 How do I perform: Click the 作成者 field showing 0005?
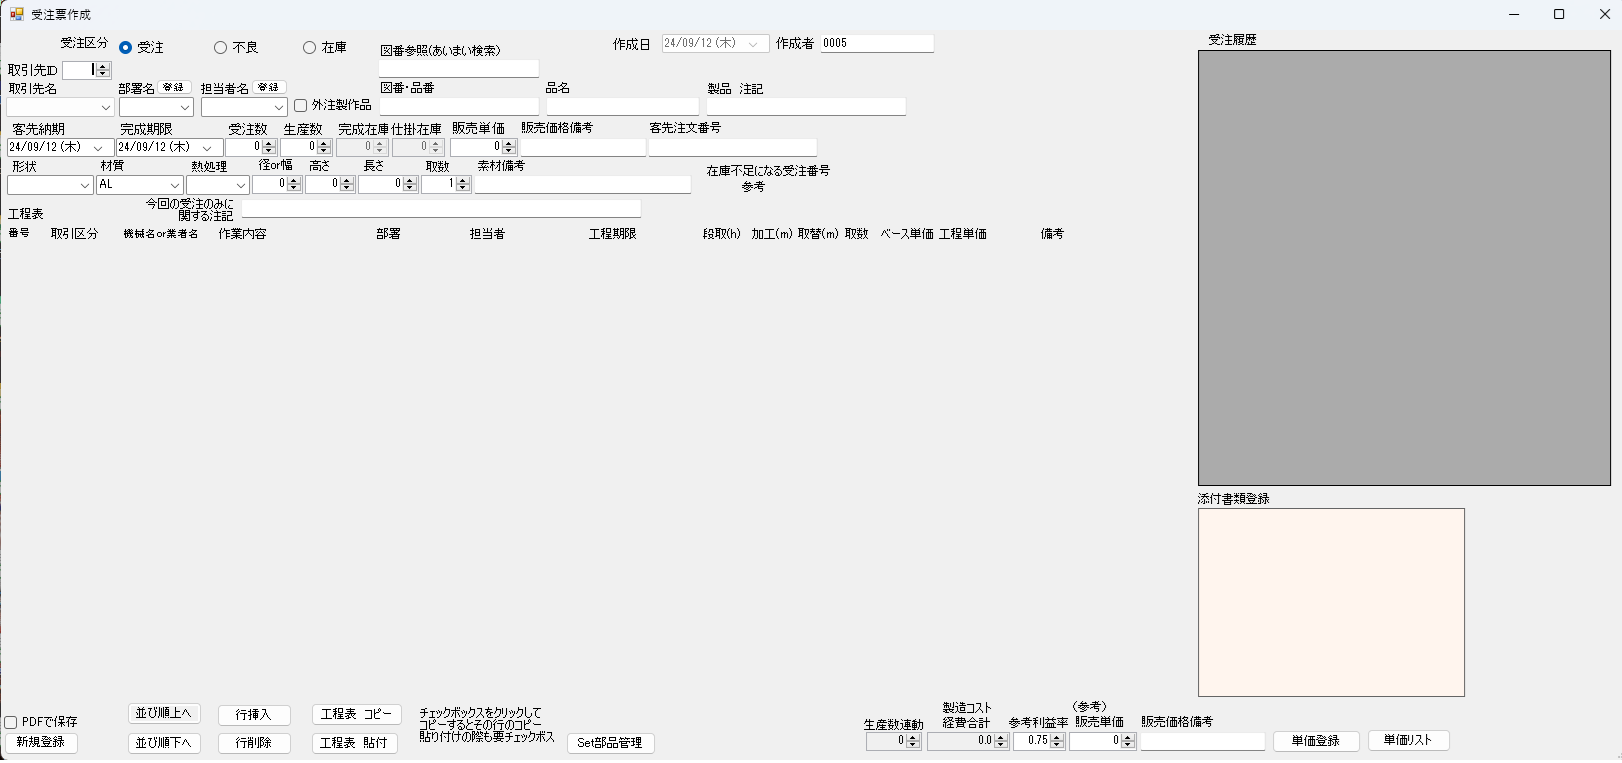point(877,43)
